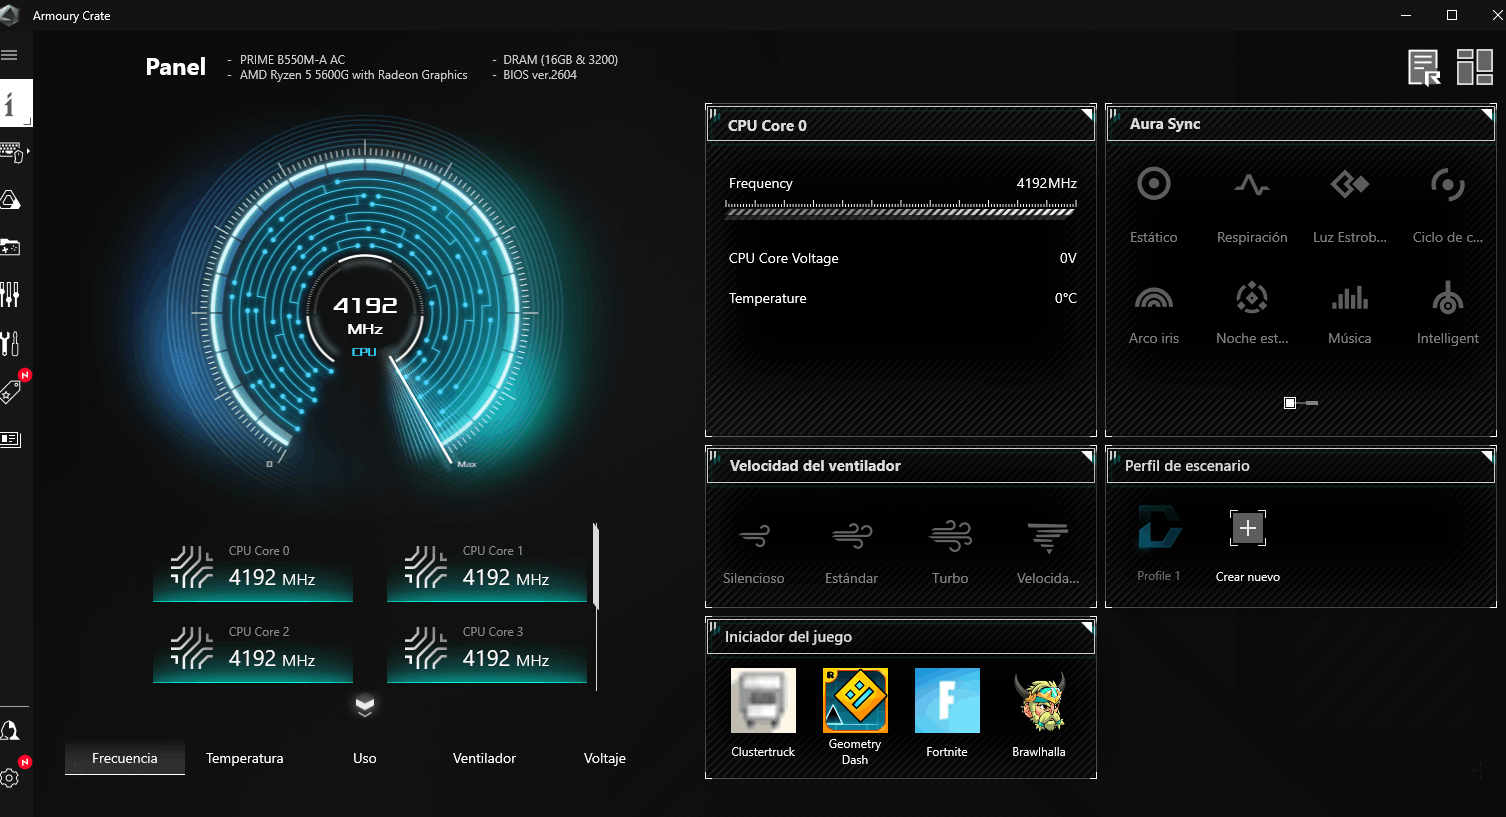The height and width of the screenshot is (817, 1506).
Task: Set fan mode to Estándar
Action: tap(851, 552)
